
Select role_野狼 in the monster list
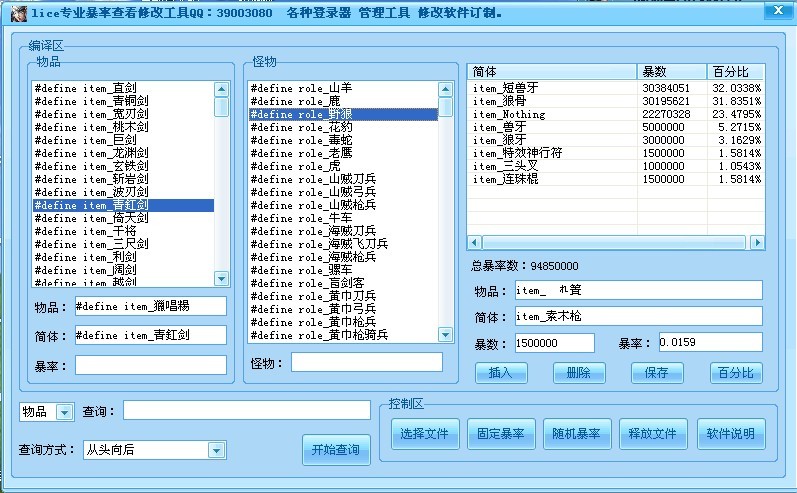pyautogui.click(x=343, y=114)
